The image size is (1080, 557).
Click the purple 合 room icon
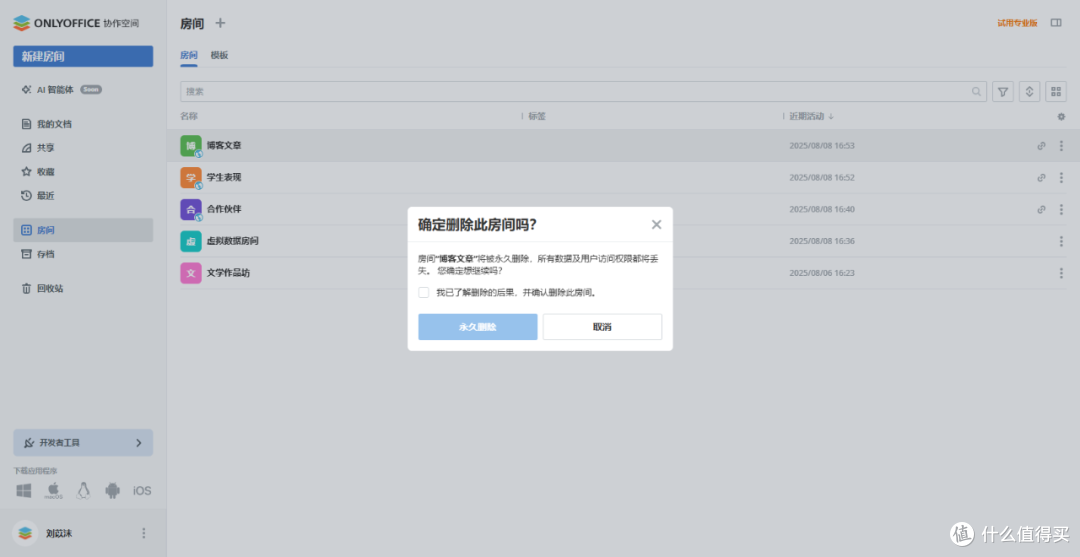(x=191, y=209)
